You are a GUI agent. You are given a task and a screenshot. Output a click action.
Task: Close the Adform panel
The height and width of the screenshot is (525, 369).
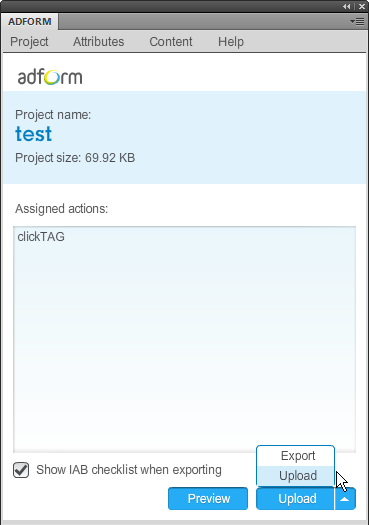coord(362,6)
